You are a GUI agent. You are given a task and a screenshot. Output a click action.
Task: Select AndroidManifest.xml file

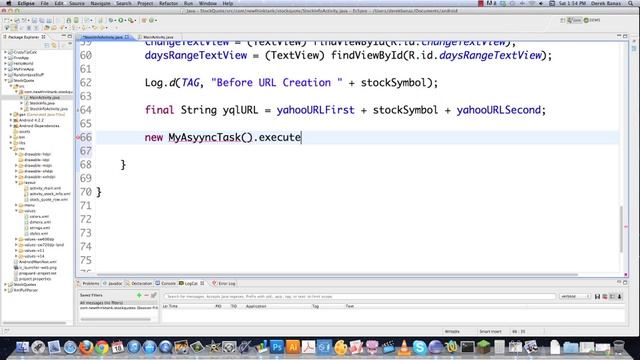(x=38, y=262)
